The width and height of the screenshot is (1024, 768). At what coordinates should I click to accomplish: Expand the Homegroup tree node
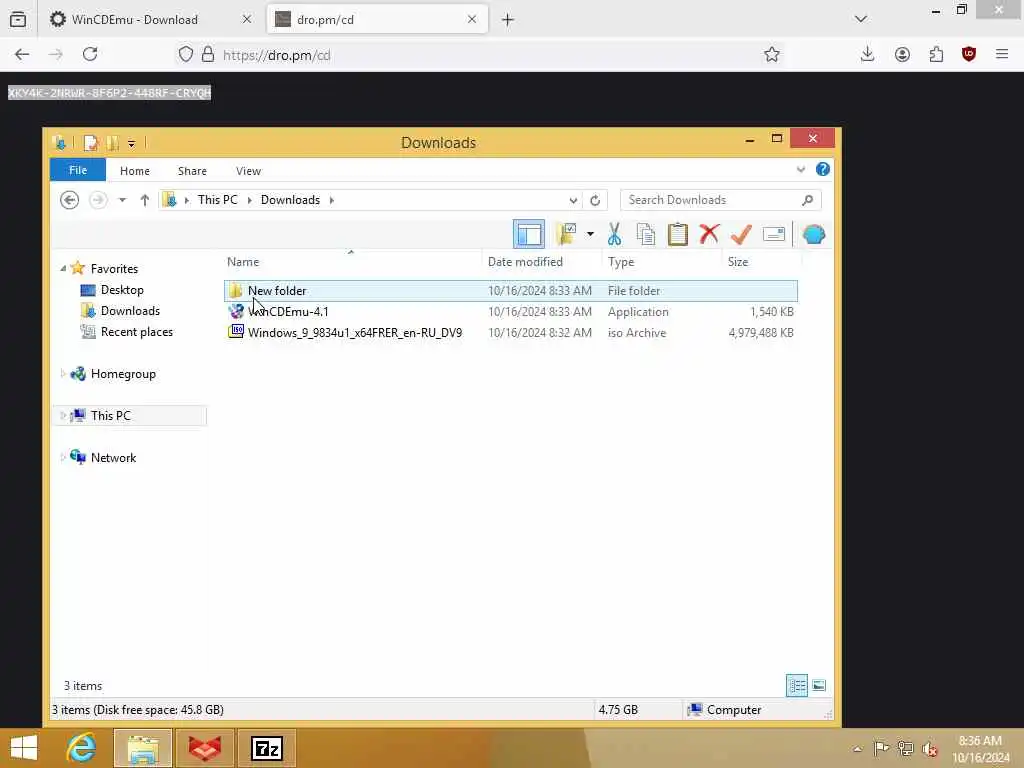pyautogui.click(x=63, y=374)
